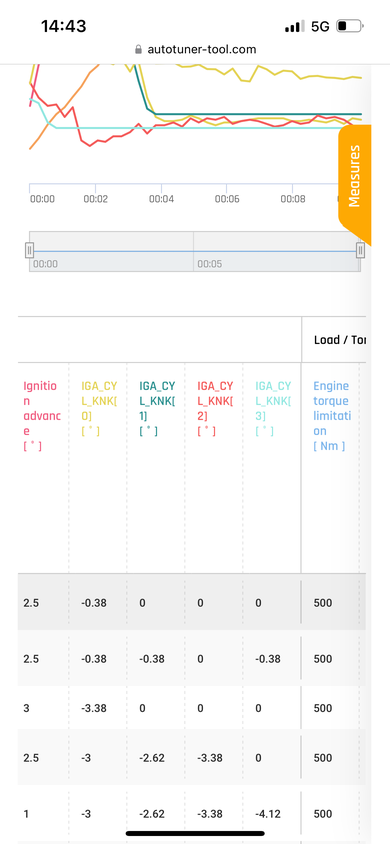Image resolution: width=390 pixels, height=844 pixels.
Task: Select the Engine torque limitation column header
Action: click(331, 416)
